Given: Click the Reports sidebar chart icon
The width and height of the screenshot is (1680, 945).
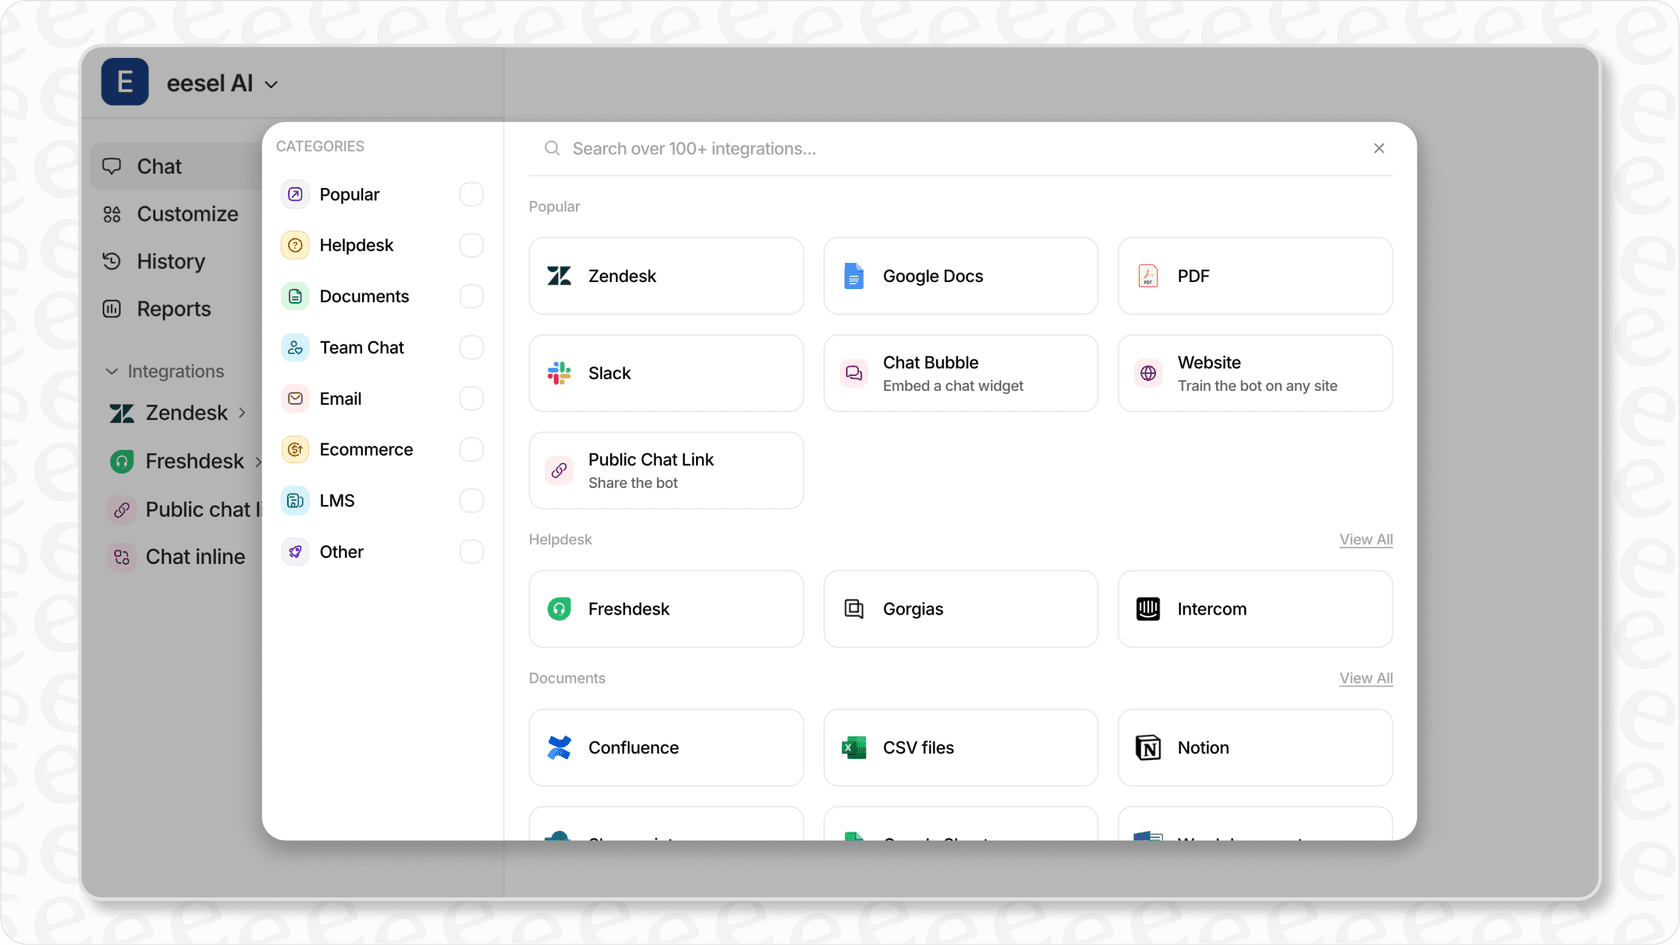Looking at the screenshot, I should click(x=112, y=309).
